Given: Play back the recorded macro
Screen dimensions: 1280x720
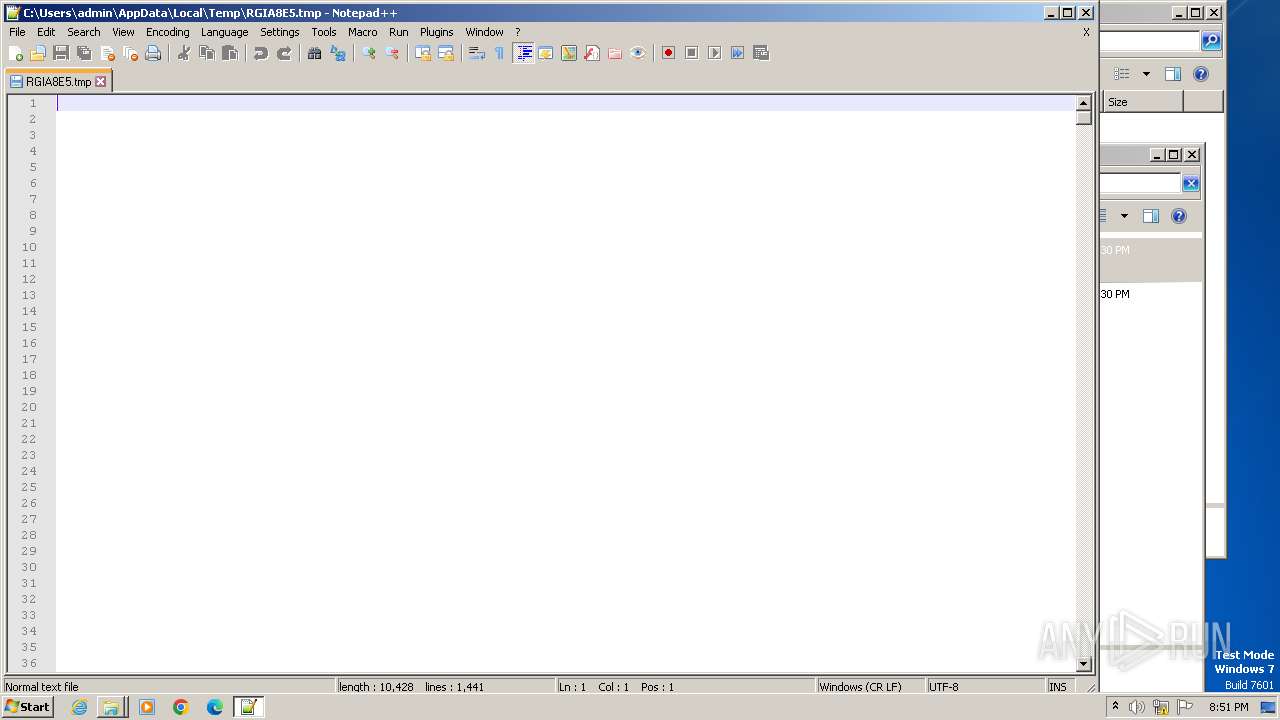Looking at the screenshot, I should [x=715, y=53].
